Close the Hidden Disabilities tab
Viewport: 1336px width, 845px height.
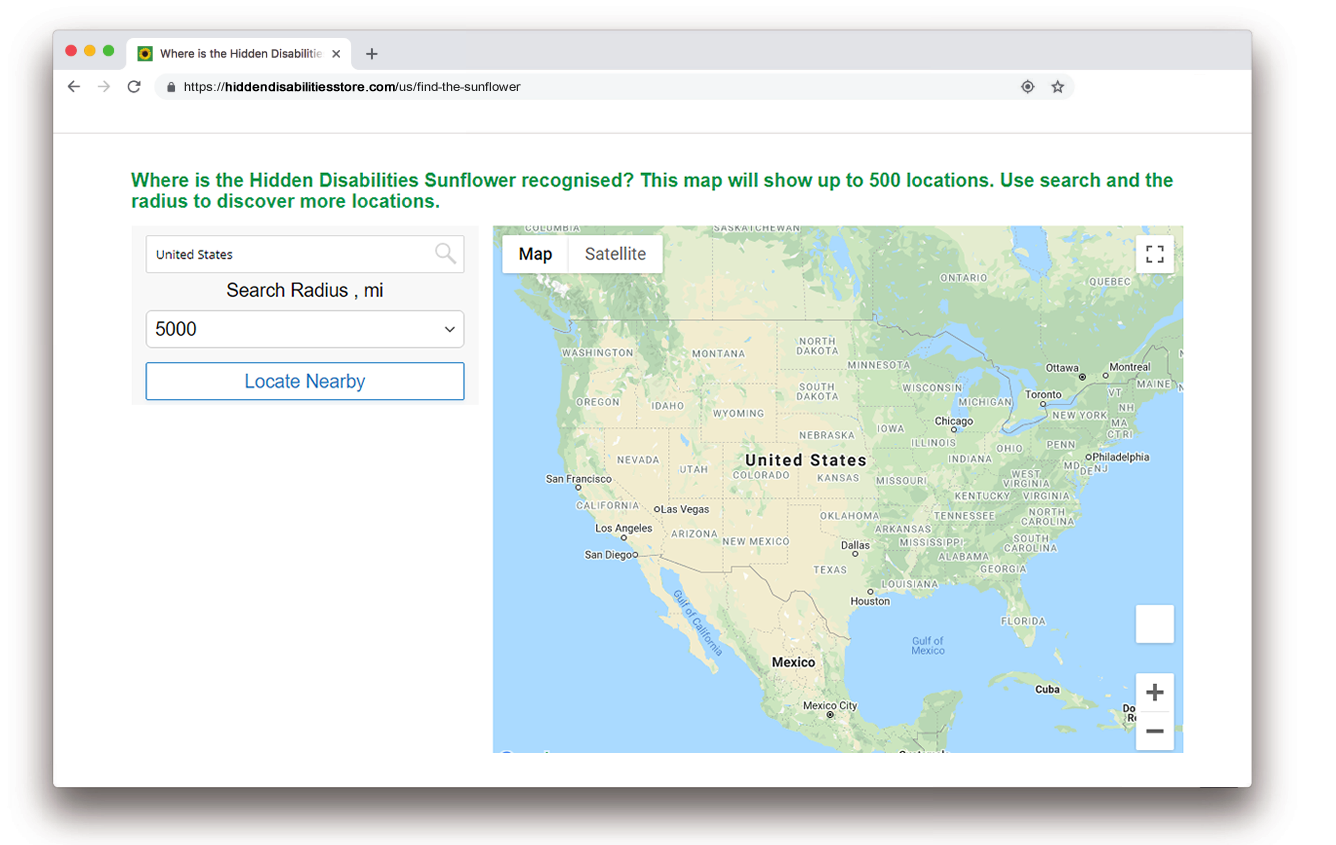tap(336, 54)
